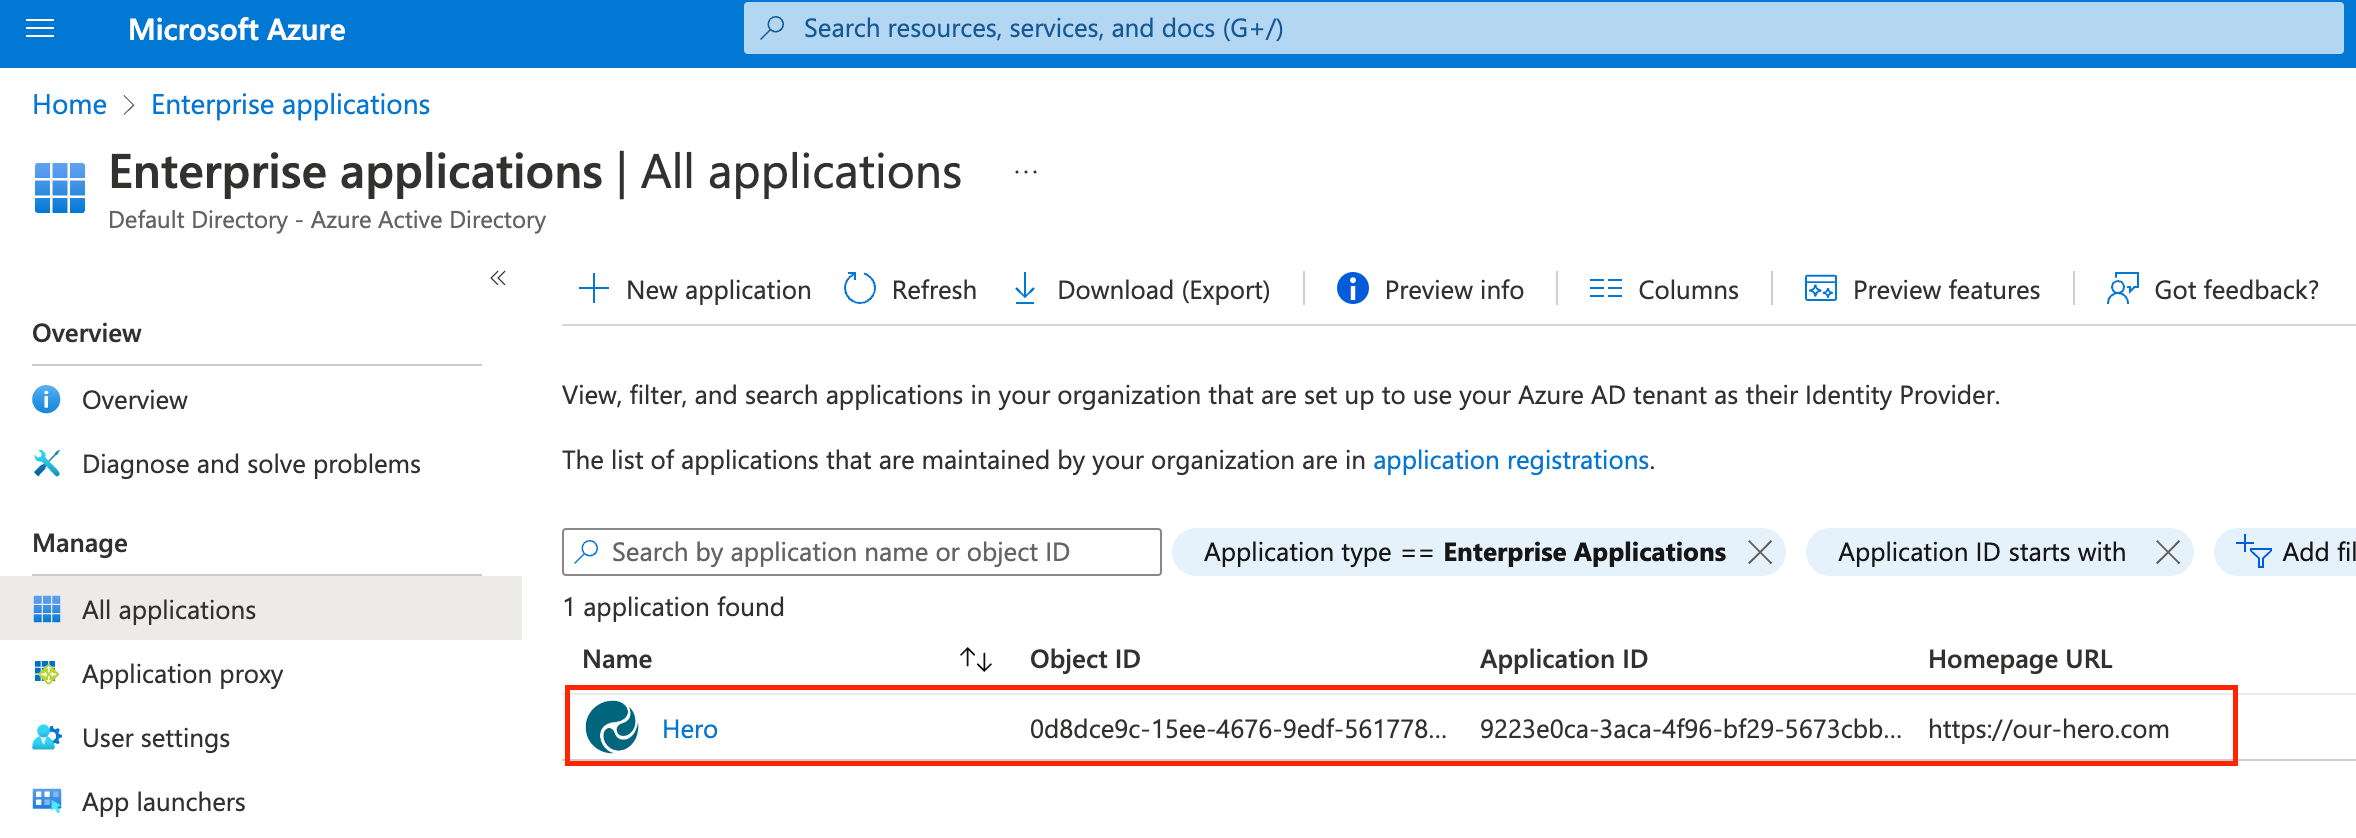Click the Columns list icon

tap(1606, 289)
